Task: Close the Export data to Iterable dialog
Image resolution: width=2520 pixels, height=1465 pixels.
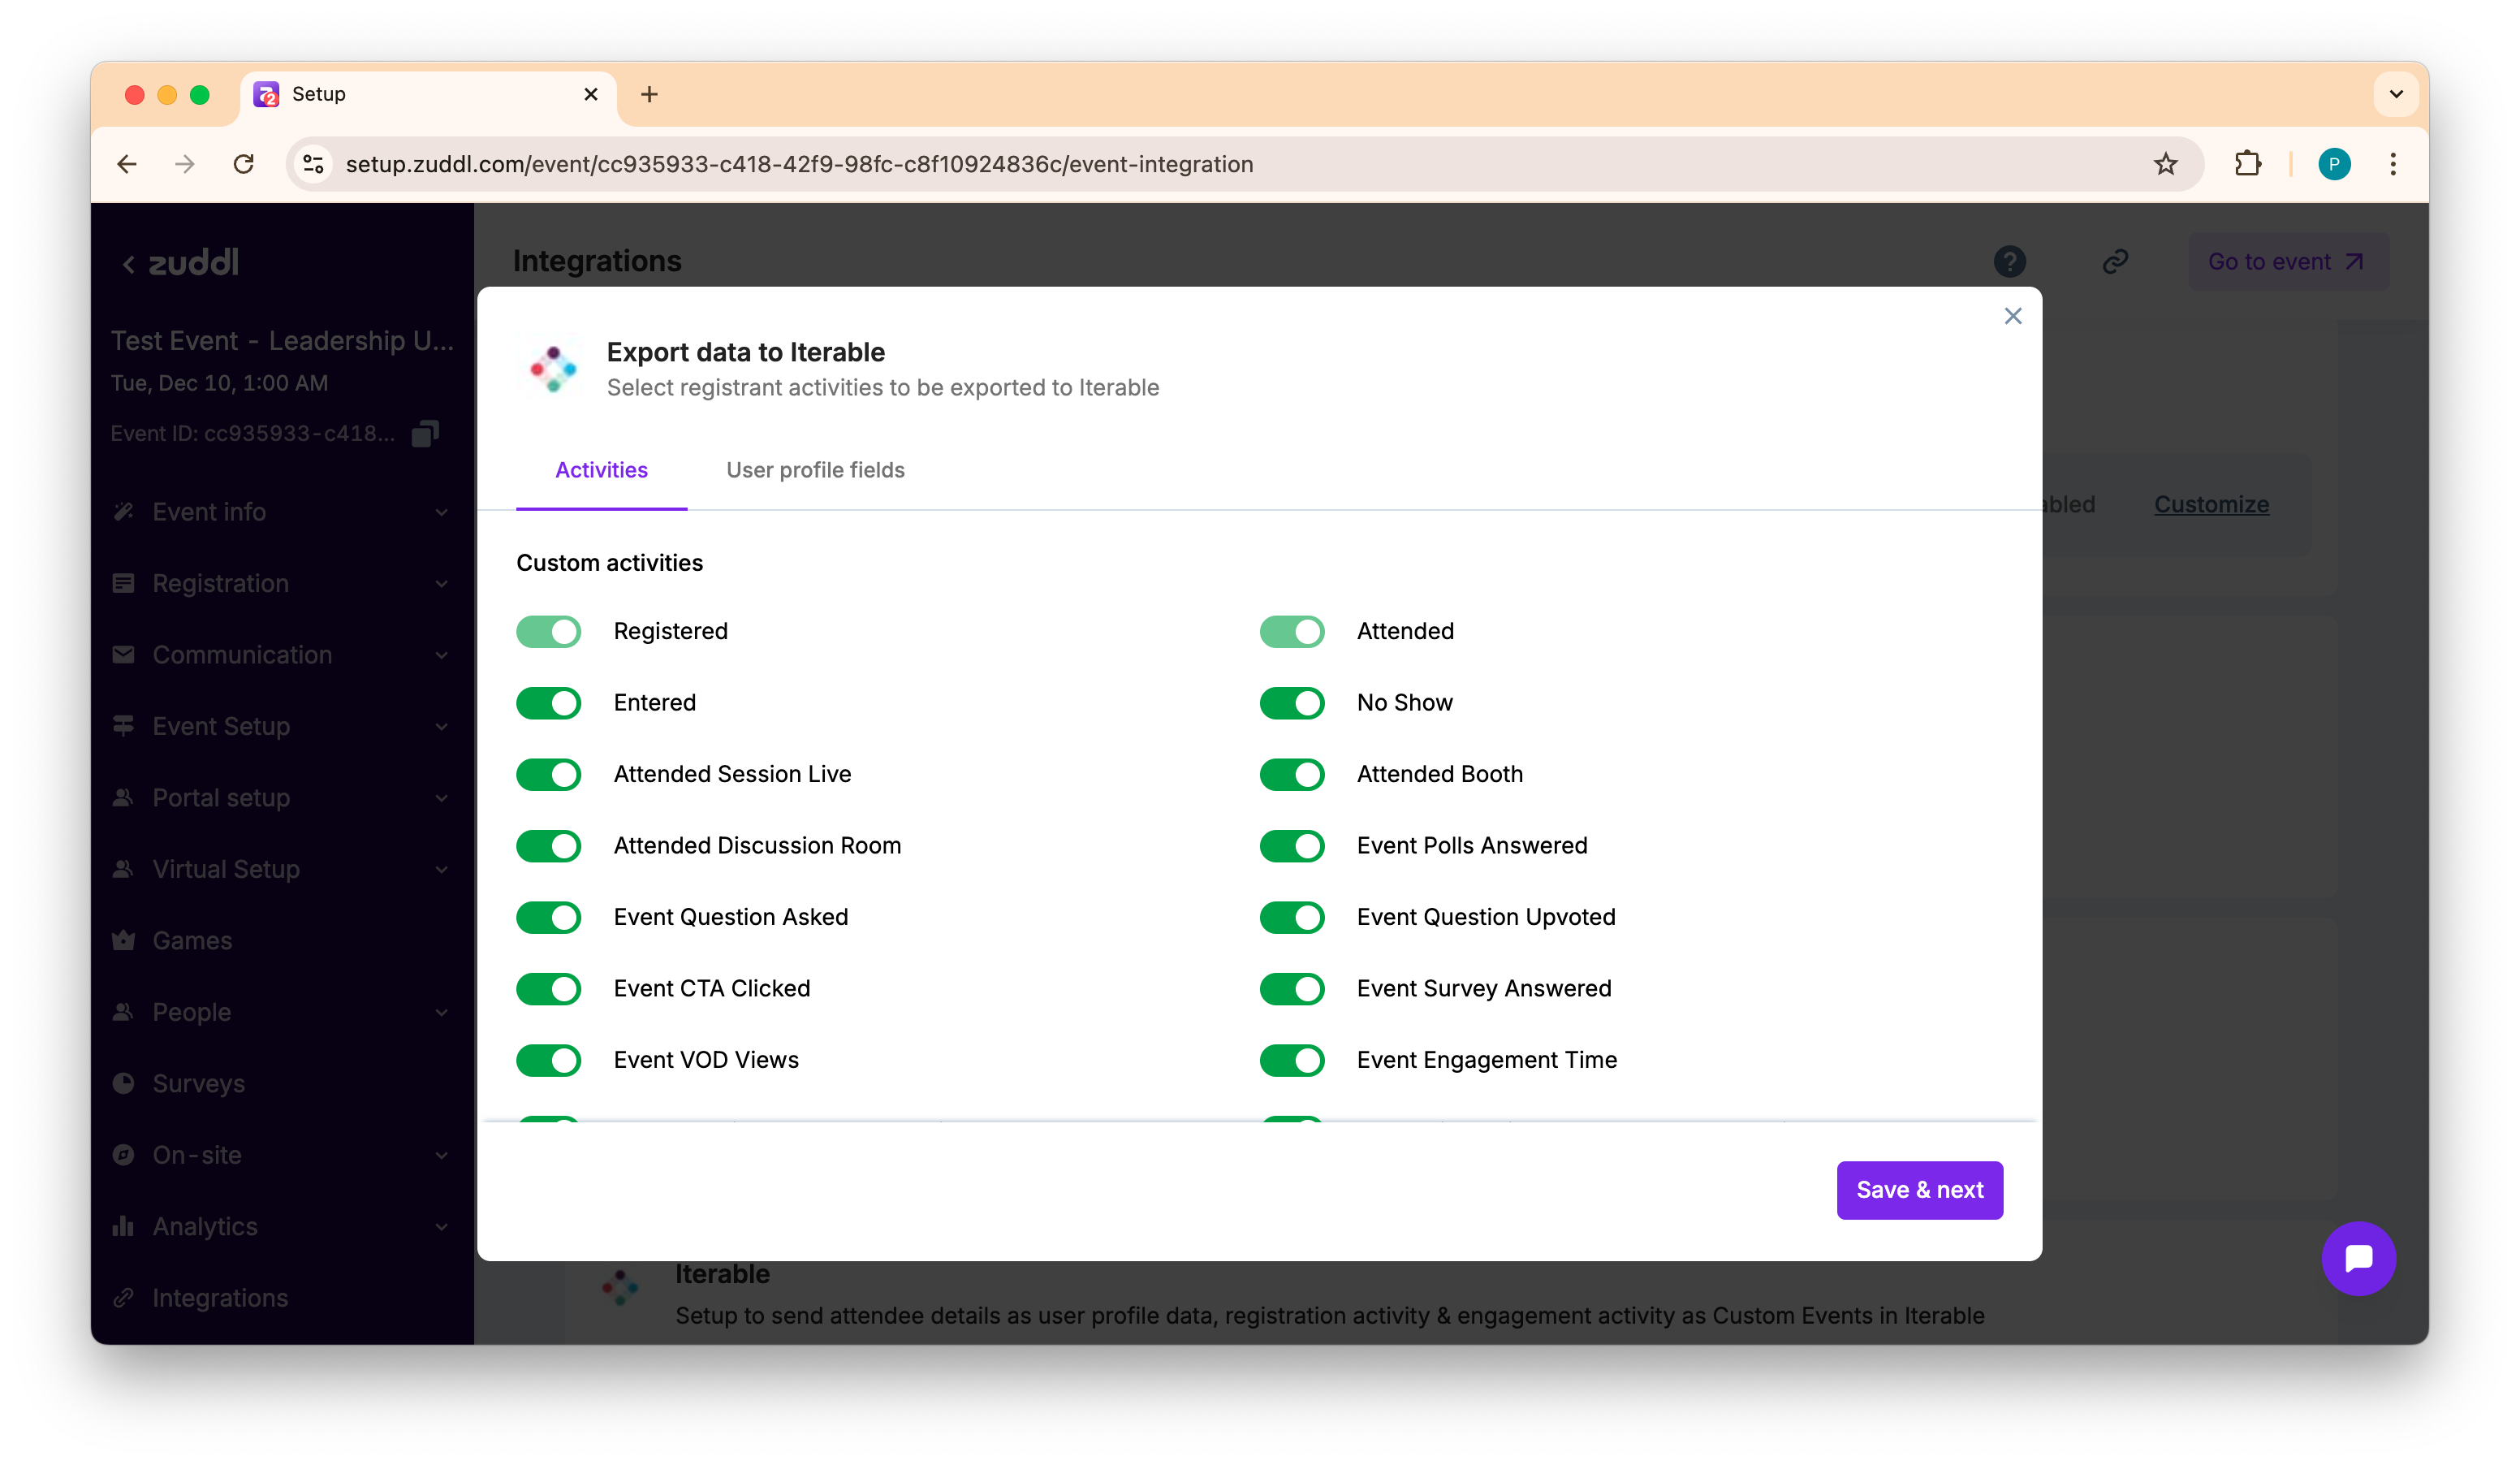Action: [x=2012, y=316]
